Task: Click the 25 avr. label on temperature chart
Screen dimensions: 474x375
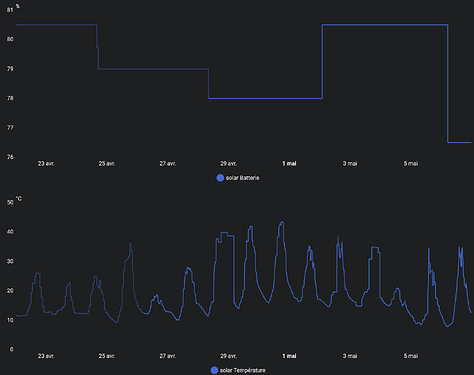Action: coord(107,356)
